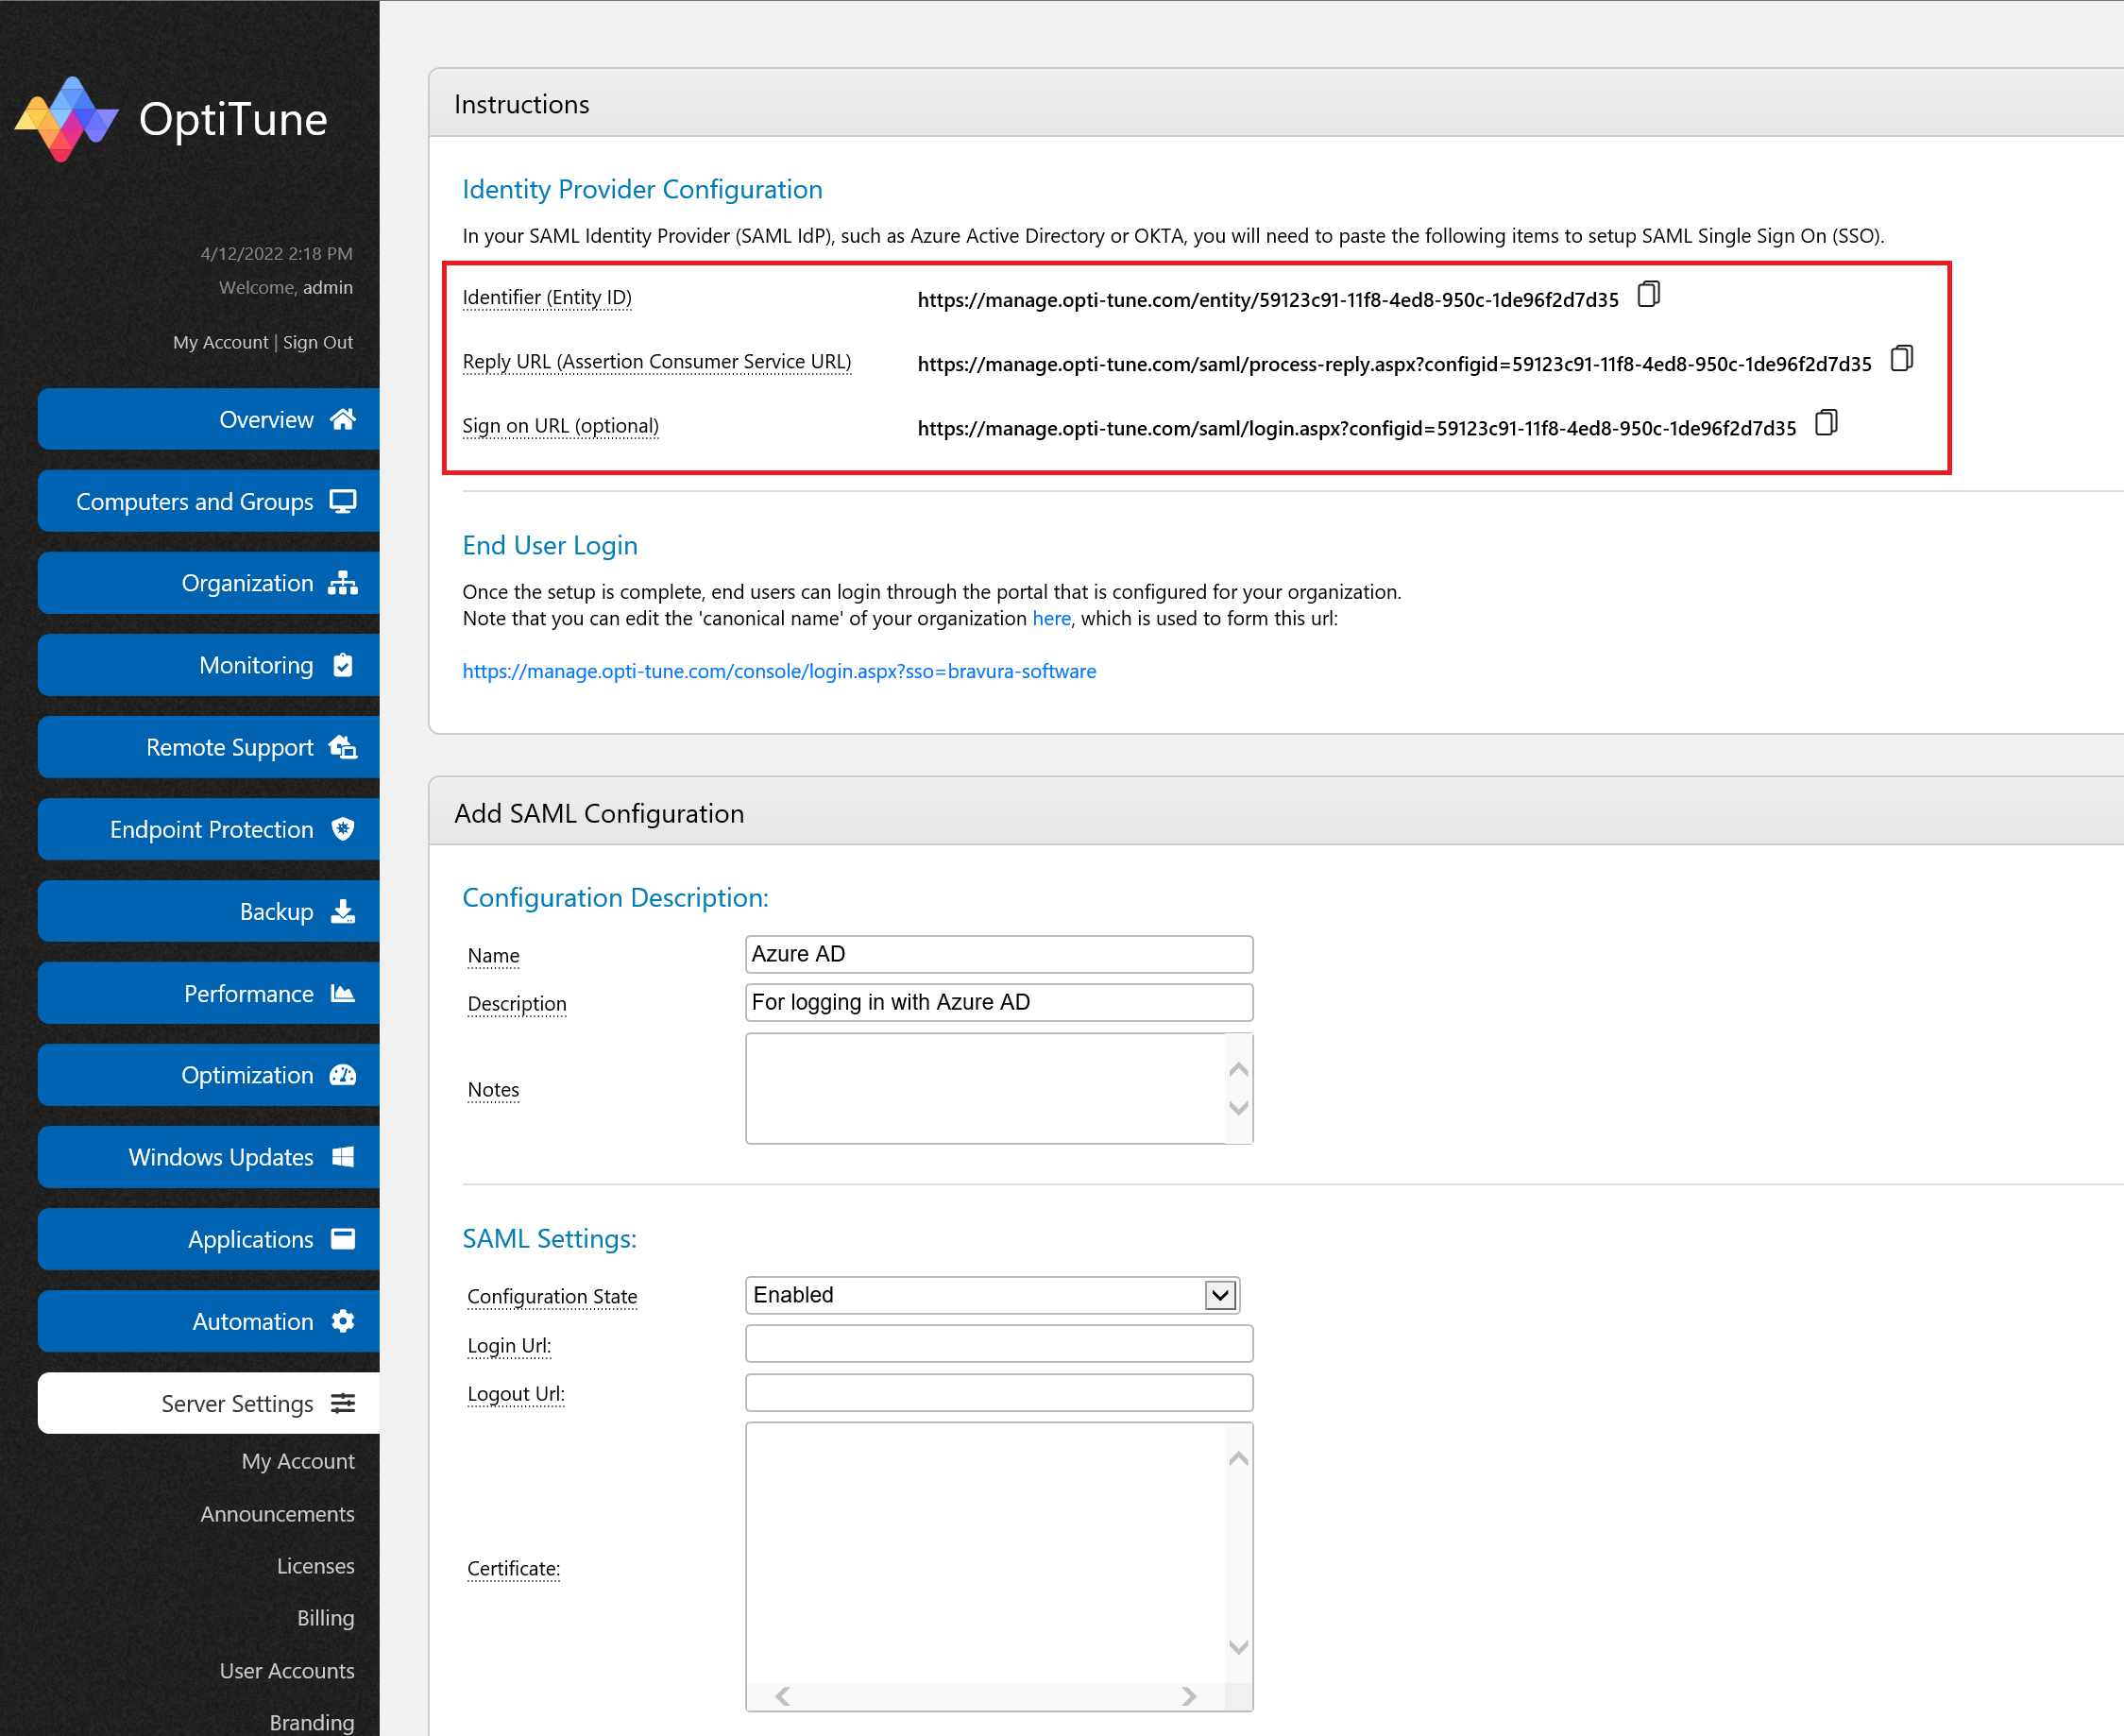Open Automation section
2124x1736 pixels.
(209, 1321)
